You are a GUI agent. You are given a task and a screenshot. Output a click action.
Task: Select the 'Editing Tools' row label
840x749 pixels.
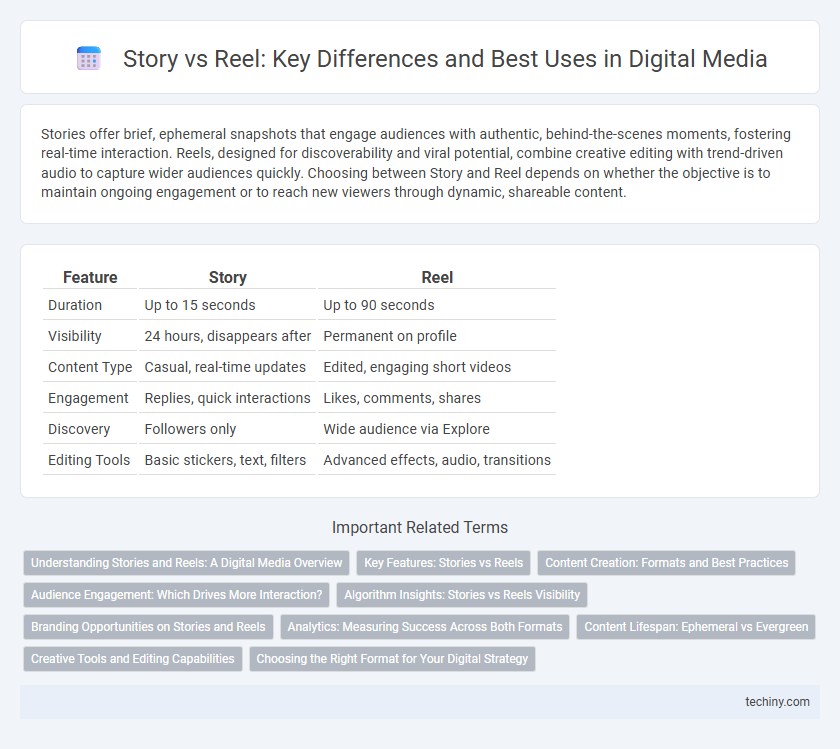89,460
